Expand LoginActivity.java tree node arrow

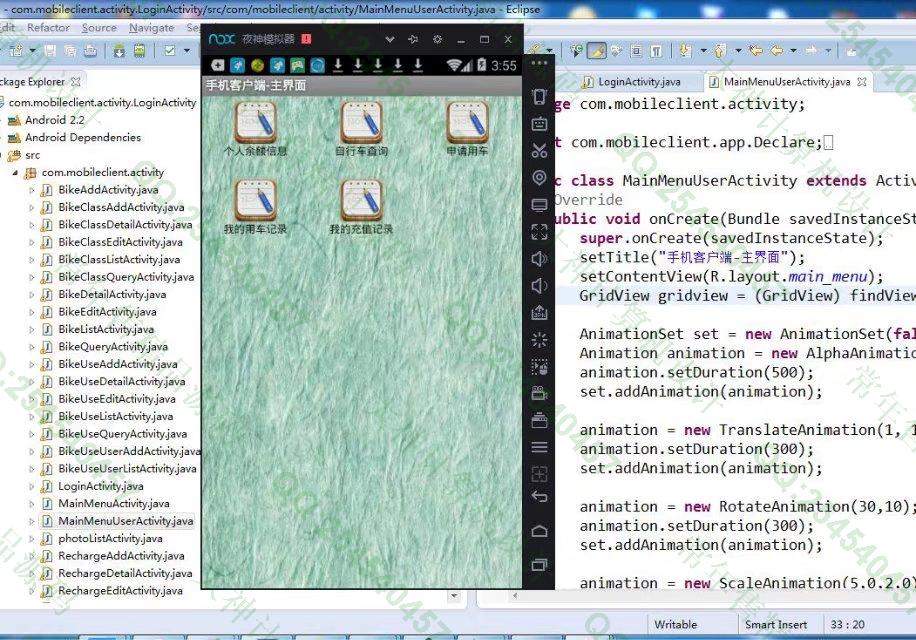coord(32,486)
